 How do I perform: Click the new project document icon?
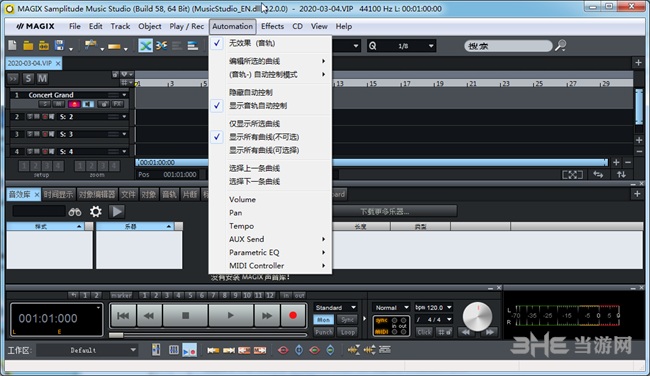point(12,46)
